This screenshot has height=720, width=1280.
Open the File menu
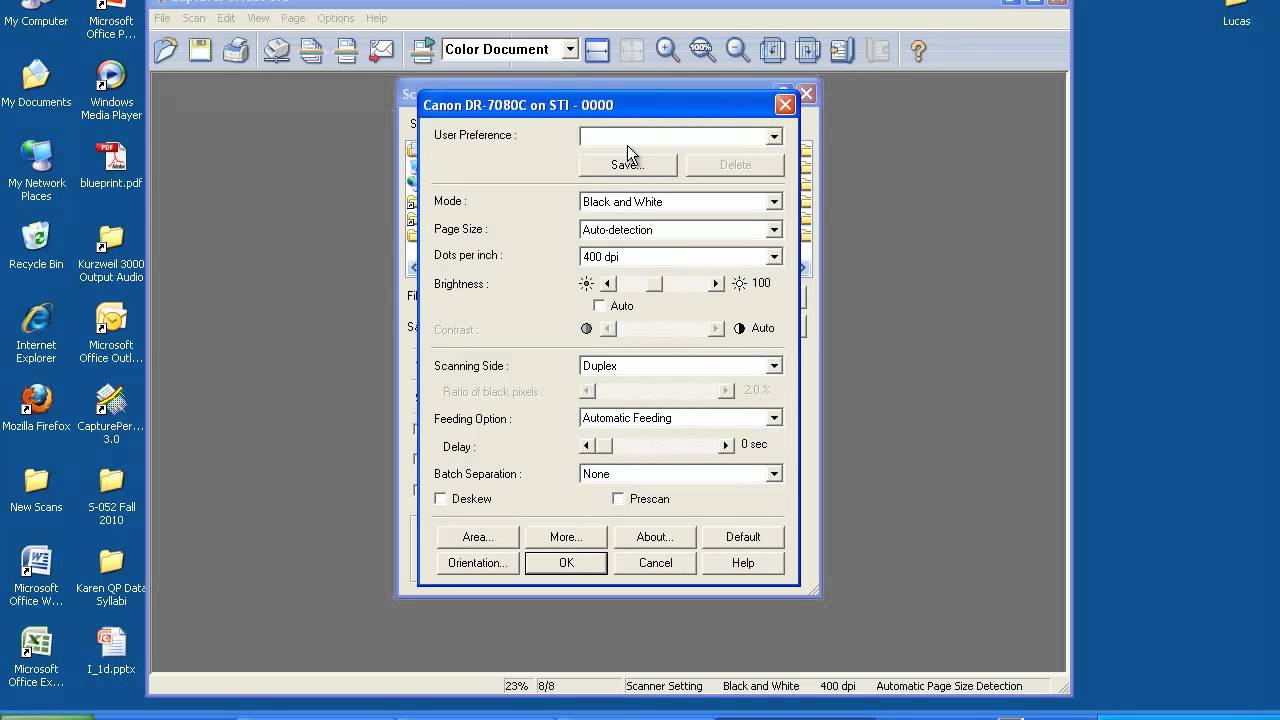[162, 18]
